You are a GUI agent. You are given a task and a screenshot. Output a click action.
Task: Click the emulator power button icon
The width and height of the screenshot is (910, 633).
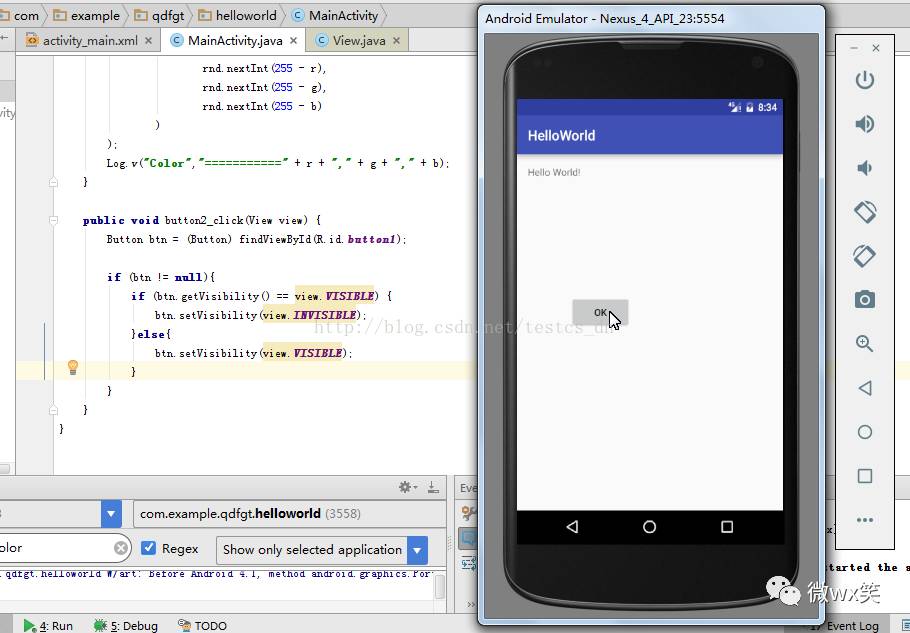pyautogui.click(x=865, y=79)
